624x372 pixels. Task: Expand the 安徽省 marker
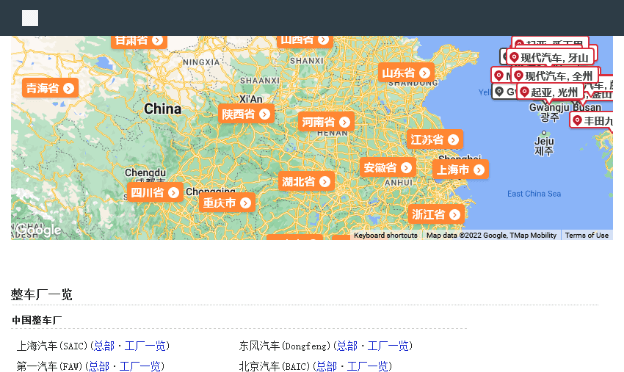coord(388,167)
